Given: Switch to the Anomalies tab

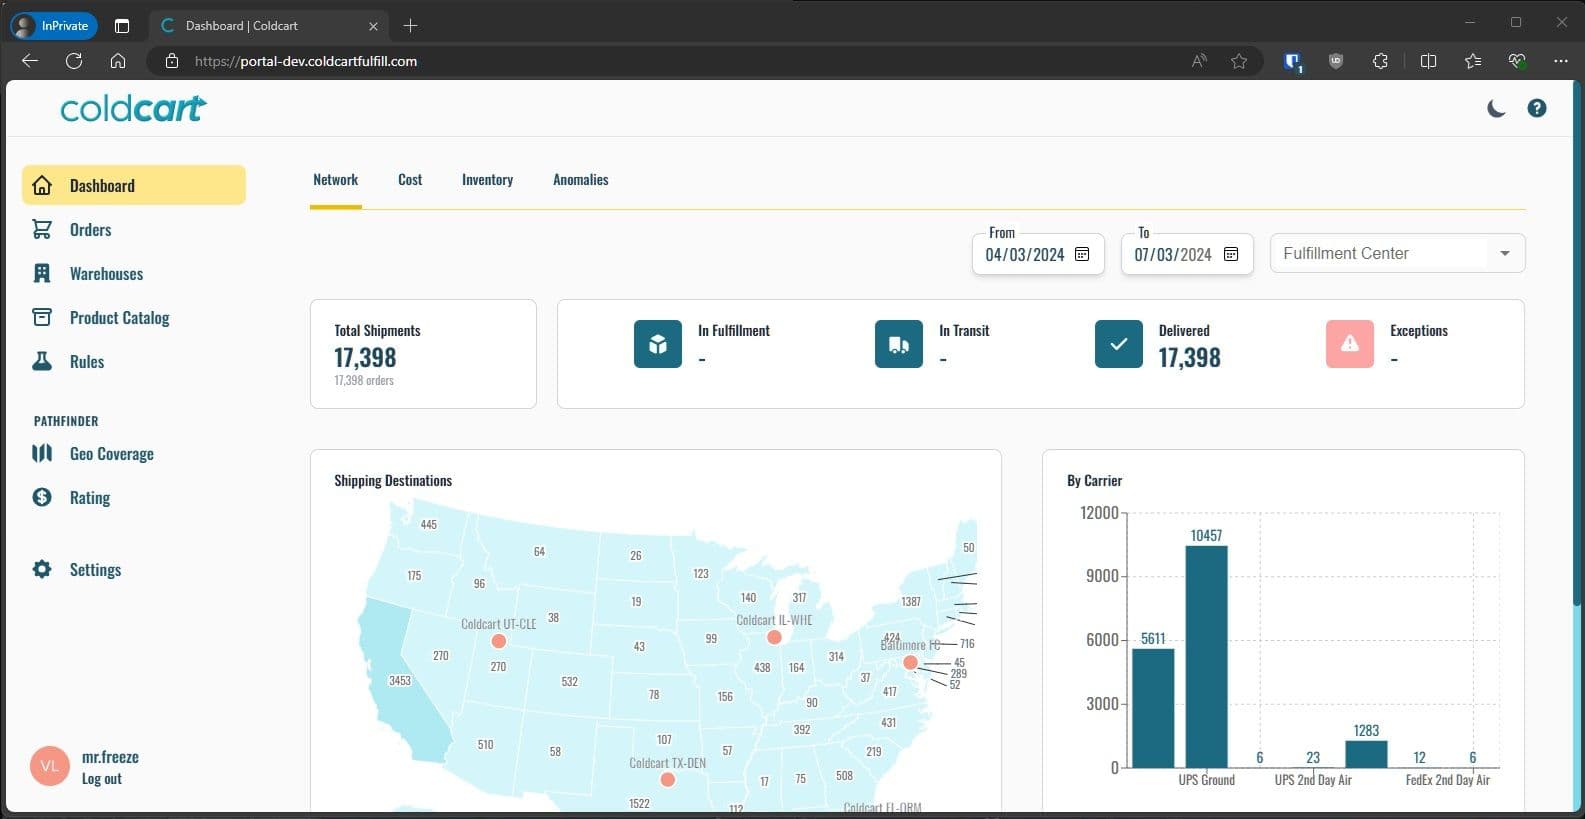Looking at the screenshot, I should coord(580,180).
